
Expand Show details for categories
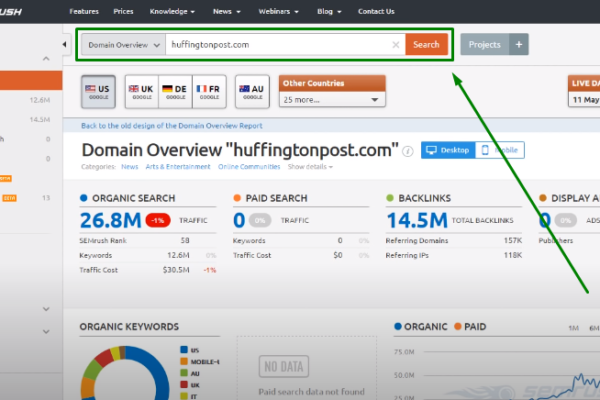click(x=310, y=167)
